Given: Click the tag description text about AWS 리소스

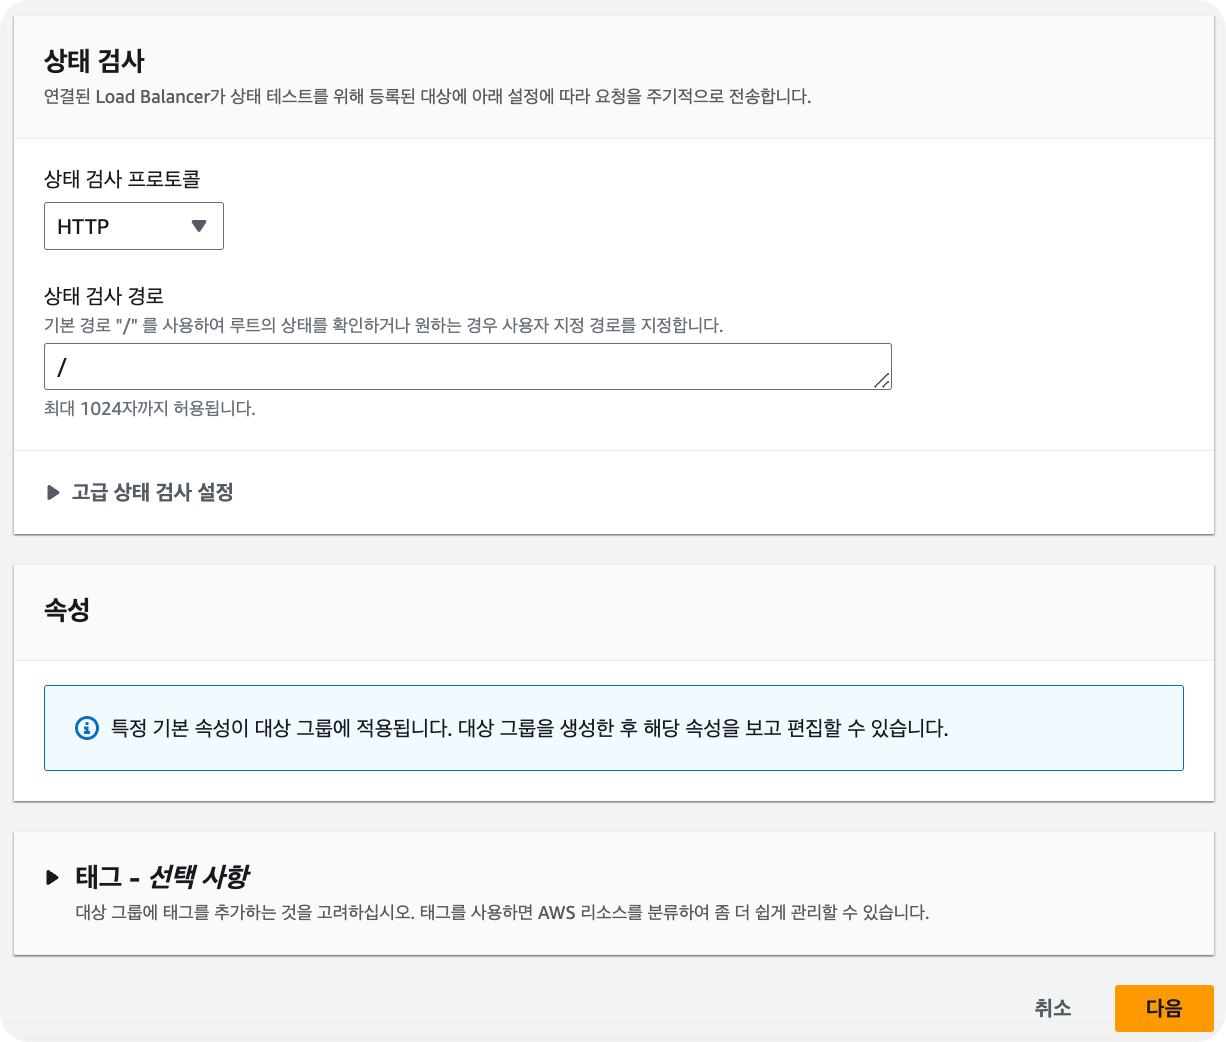Looking at the screenshot, I should pos(502,912).
